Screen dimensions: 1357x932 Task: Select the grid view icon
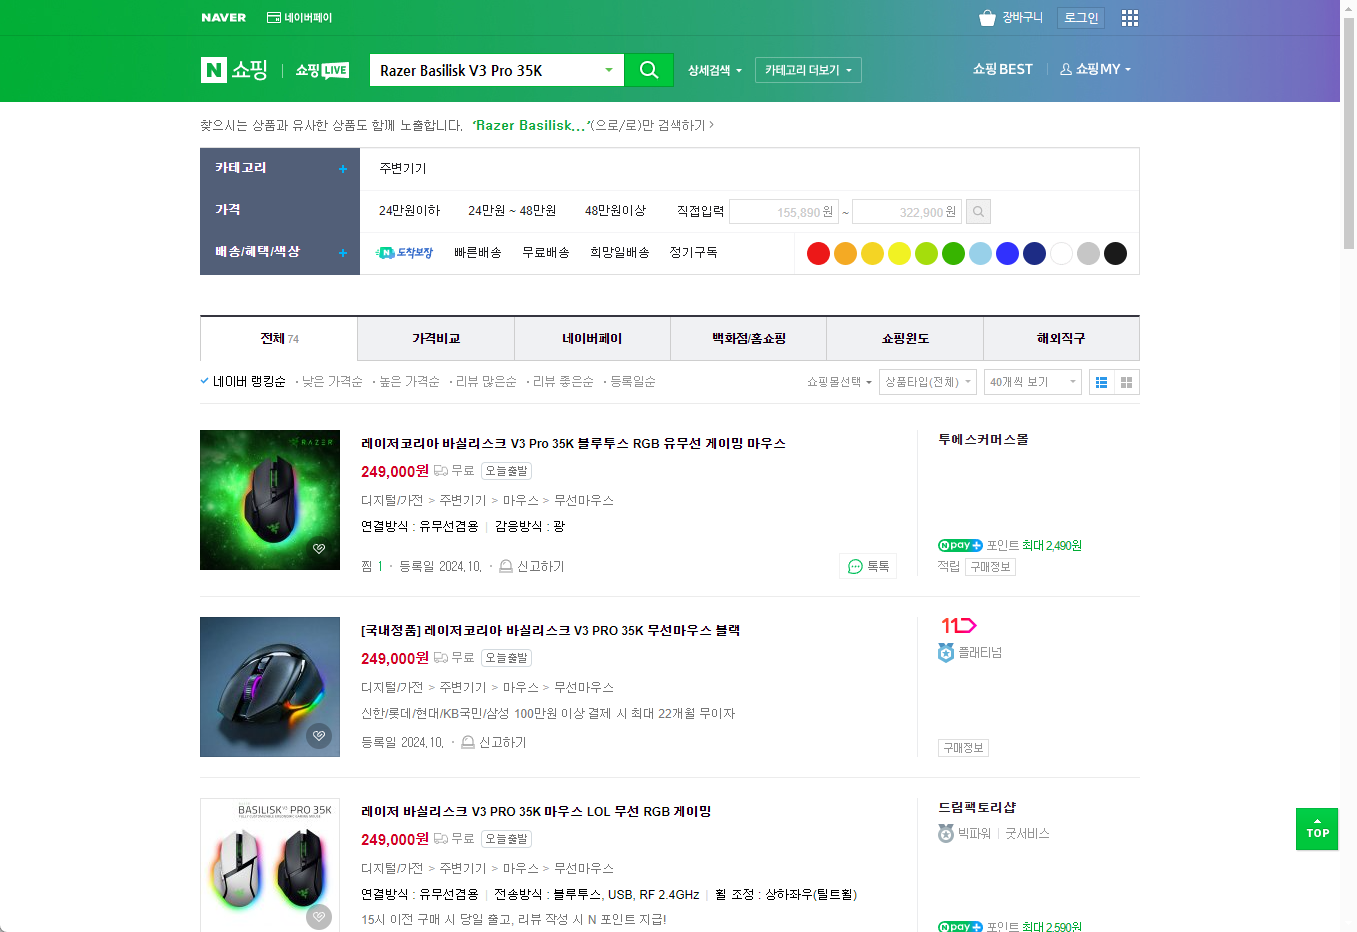pos(1127,382)
